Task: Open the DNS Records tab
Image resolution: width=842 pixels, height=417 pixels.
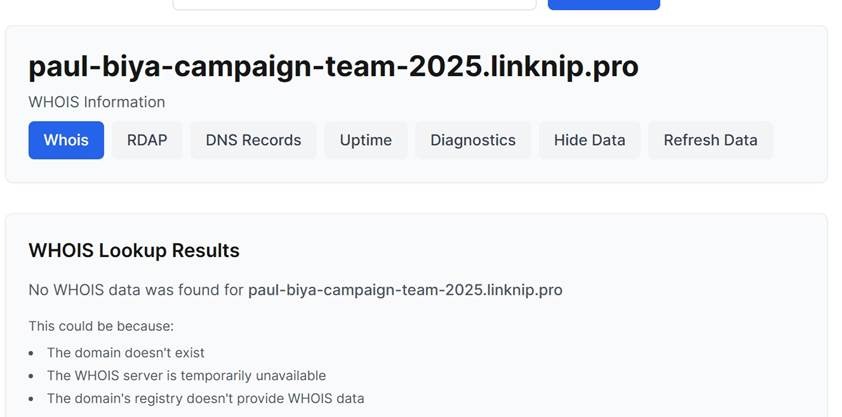Action: (x=253, y=140)
